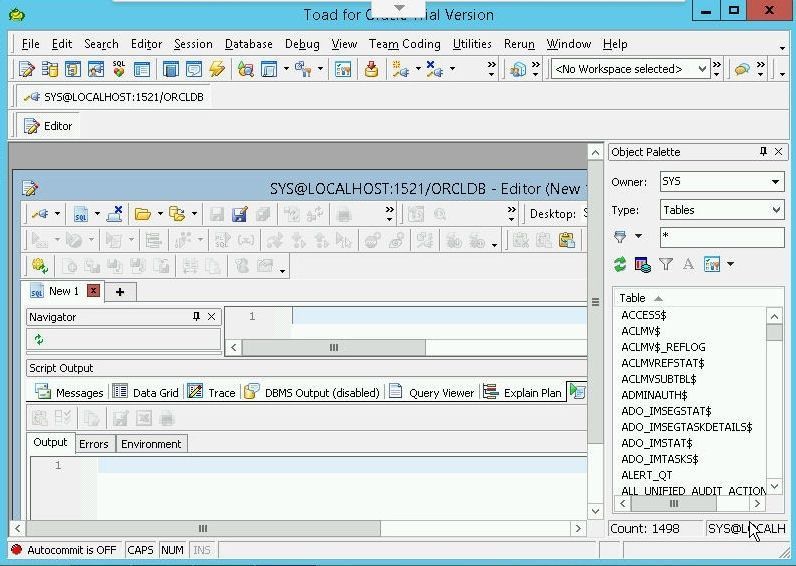Select the ACLMV$_REFLOG table
Screen dimensions: 796x566
tap(663, 347)
